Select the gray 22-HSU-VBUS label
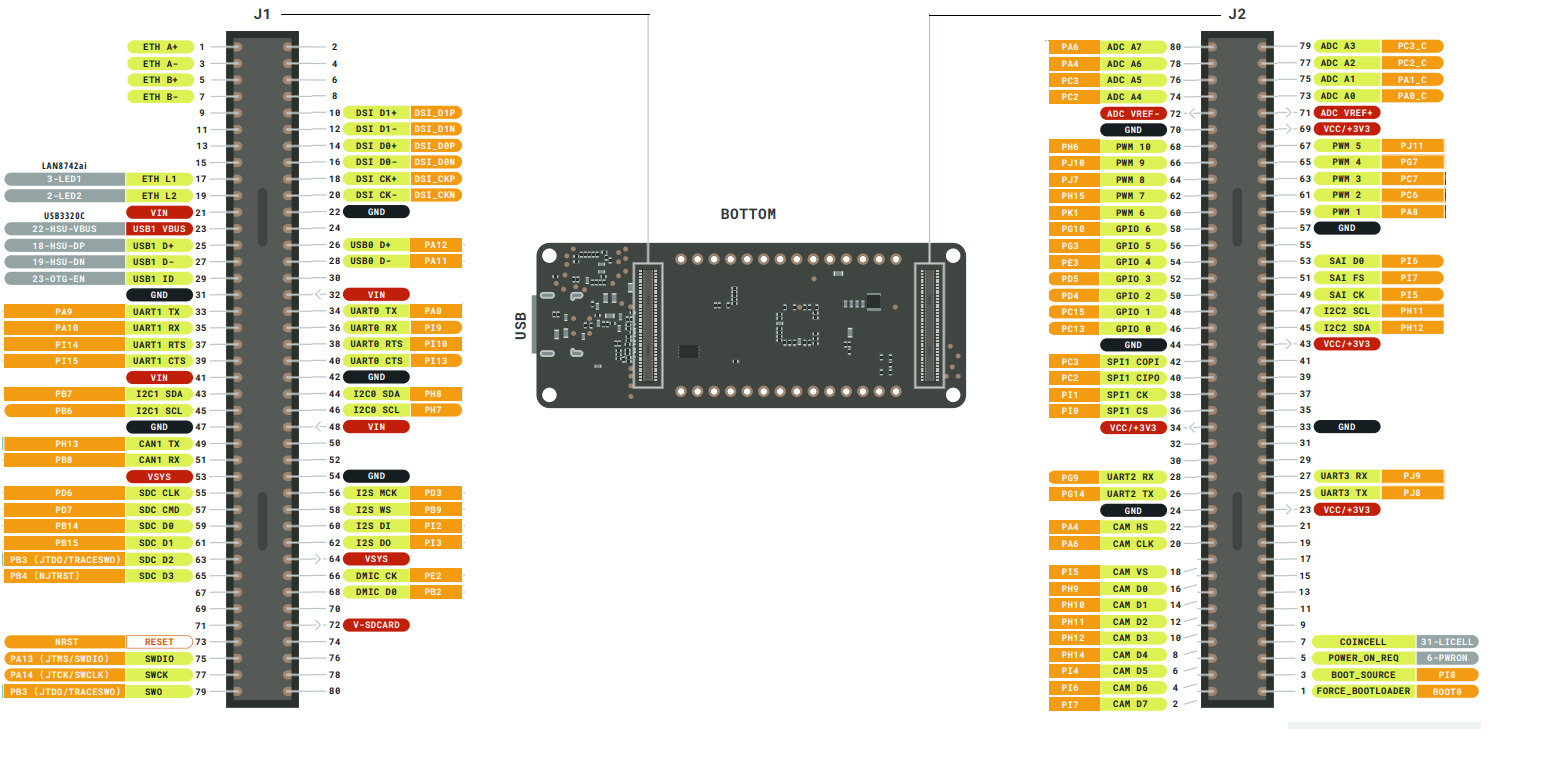1559x774 pixels. pyautogui.click(x=64, y=229)
